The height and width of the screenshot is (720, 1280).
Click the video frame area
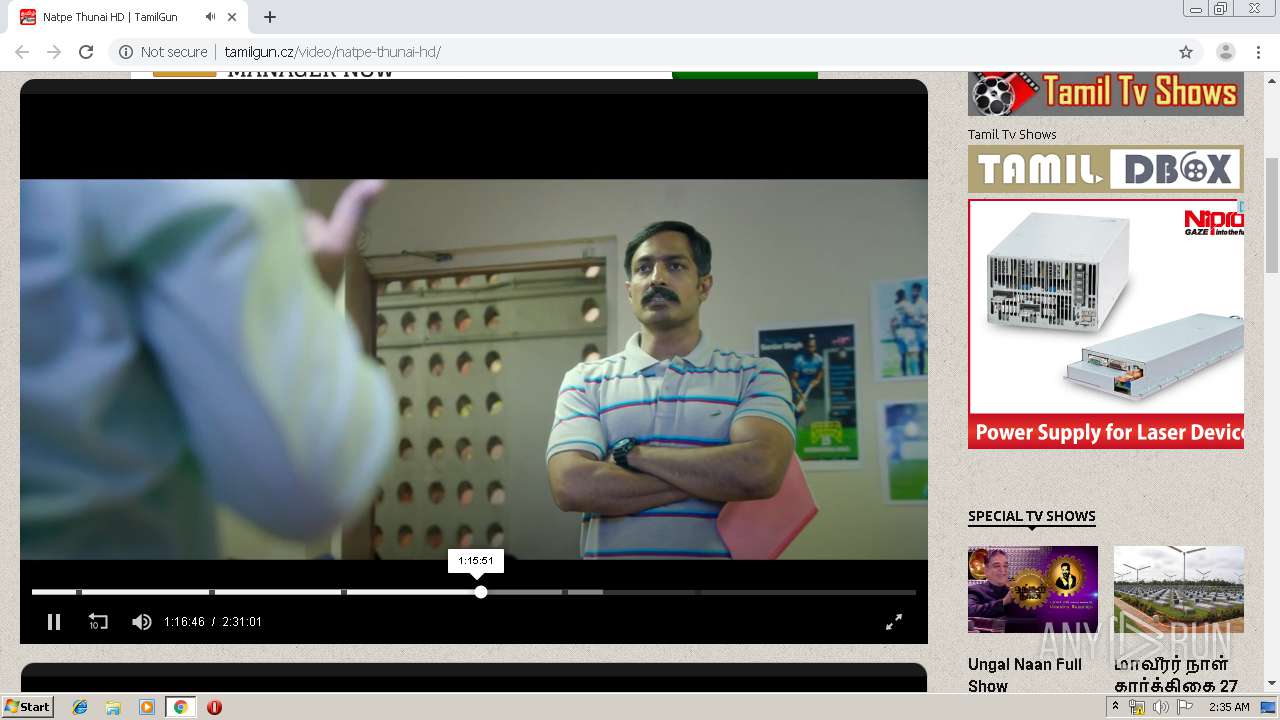(x=474, y=369)
